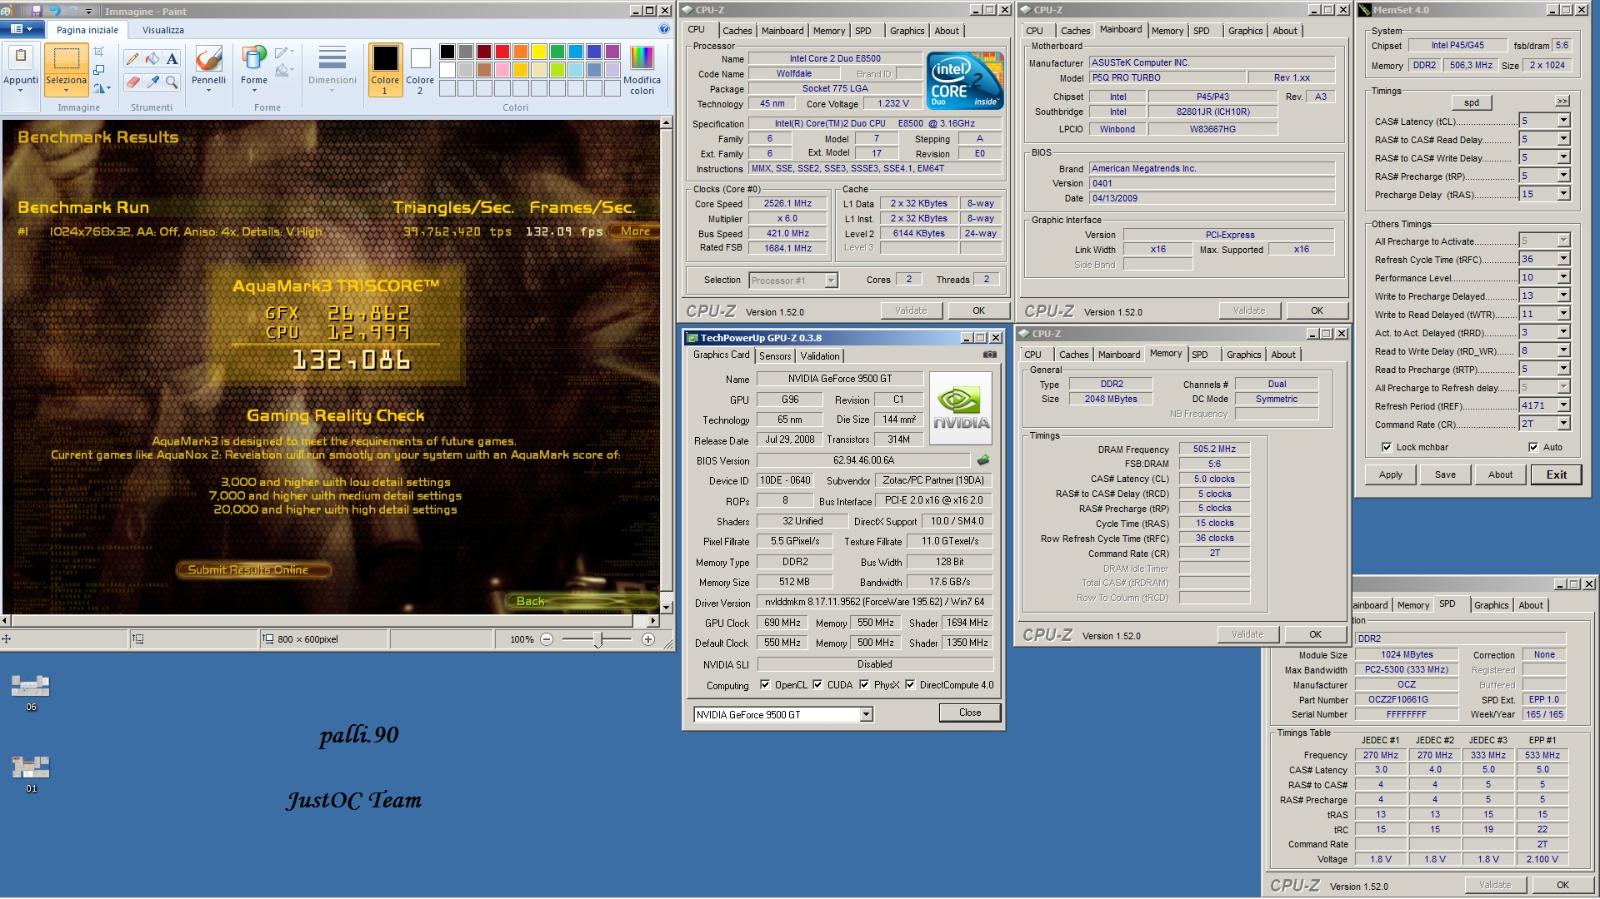Select the Pencil tool in Paint
Viewport: 1600px width, 899px height.
click(x=132, y=59)
